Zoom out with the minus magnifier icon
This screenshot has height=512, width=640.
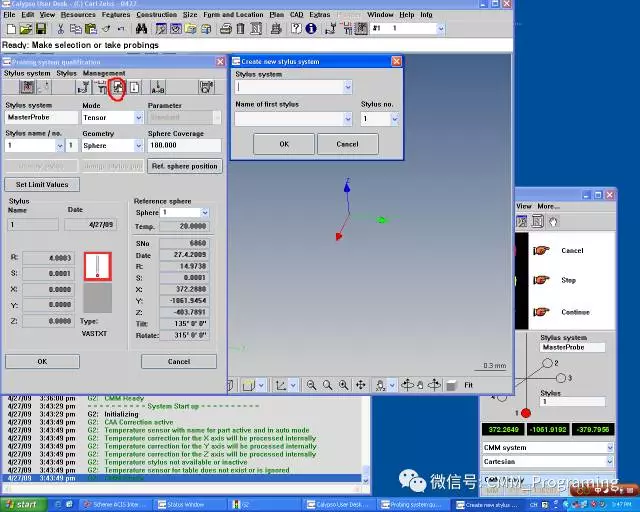point(311,385)
